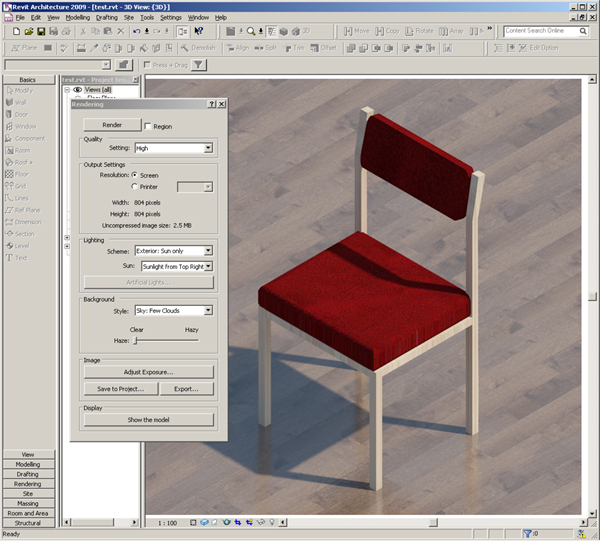Click the vertical scrollbar thumb of the view
Image resolution: width=600 pixels, height=541 pixels.
coord(592,297)
